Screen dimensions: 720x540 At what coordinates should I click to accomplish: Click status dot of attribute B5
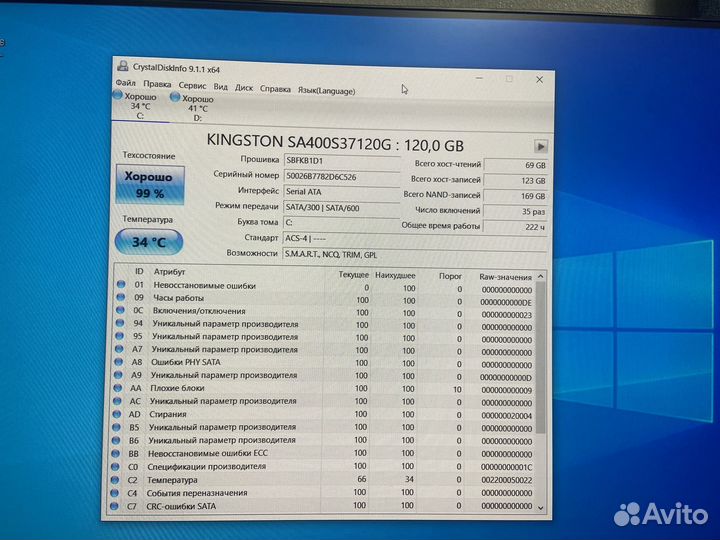tap(116, 427)
